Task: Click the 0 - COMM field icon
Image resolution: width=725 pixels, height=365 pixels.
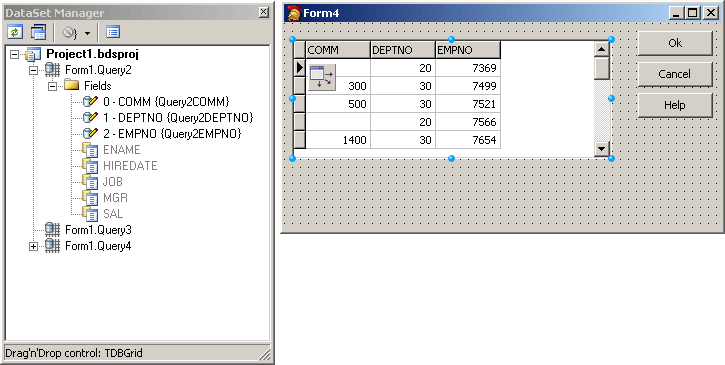Action: [90, 101]
